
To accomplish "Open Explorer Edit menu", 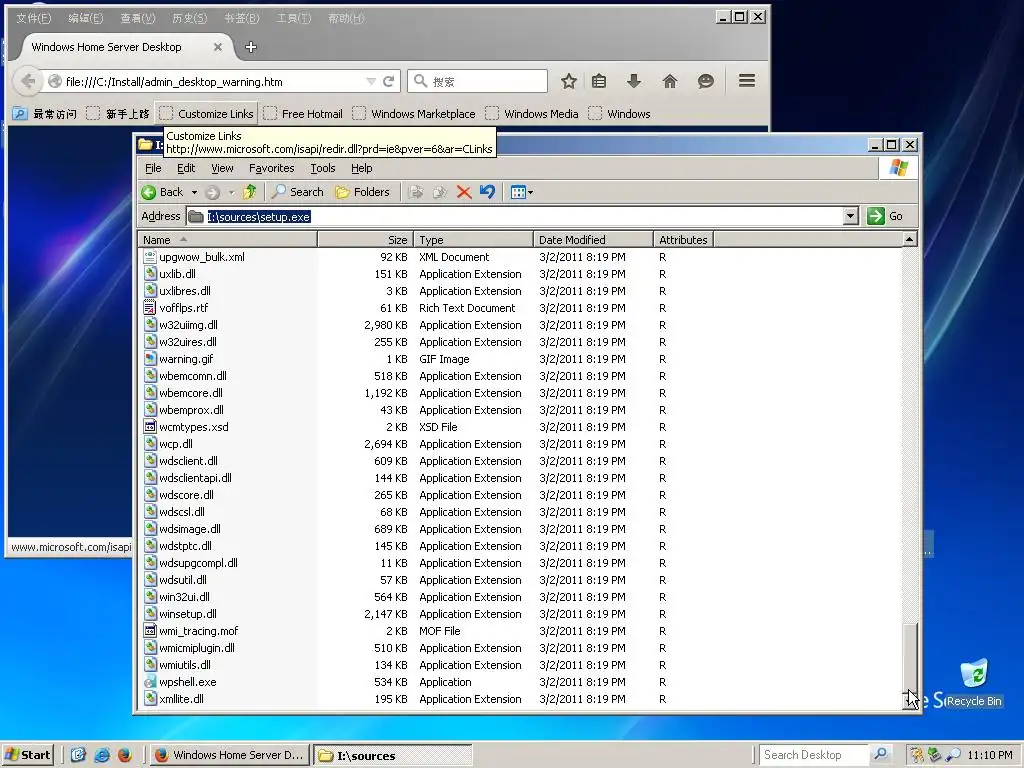I will point(186,168).
